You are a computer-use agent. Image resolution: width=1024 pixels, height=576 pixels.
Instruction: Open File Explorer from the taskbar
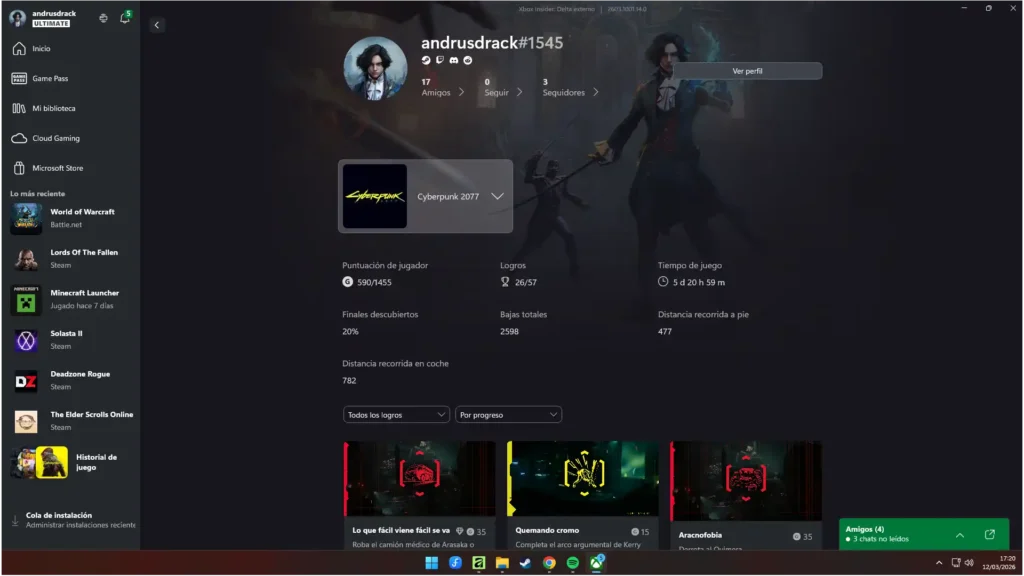[x=502, y=563]
